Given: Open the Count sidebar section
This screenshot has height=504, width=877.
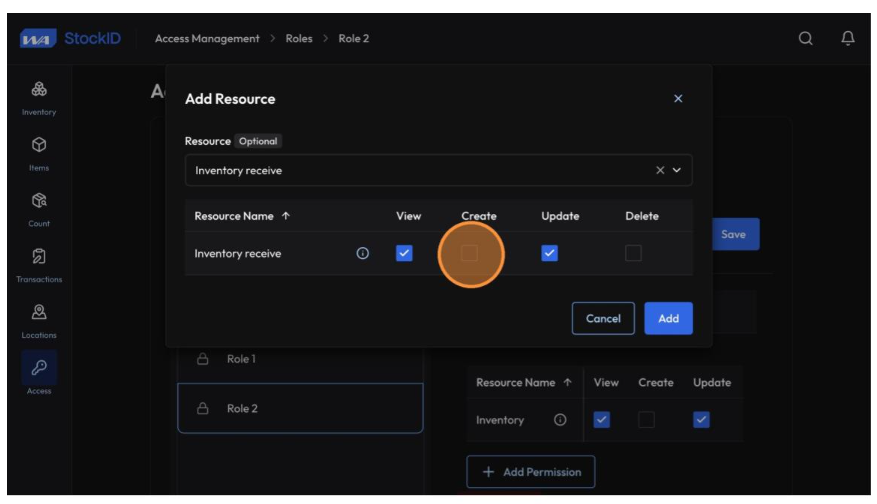Looking at the screenshot, I should tap(39, 209).
